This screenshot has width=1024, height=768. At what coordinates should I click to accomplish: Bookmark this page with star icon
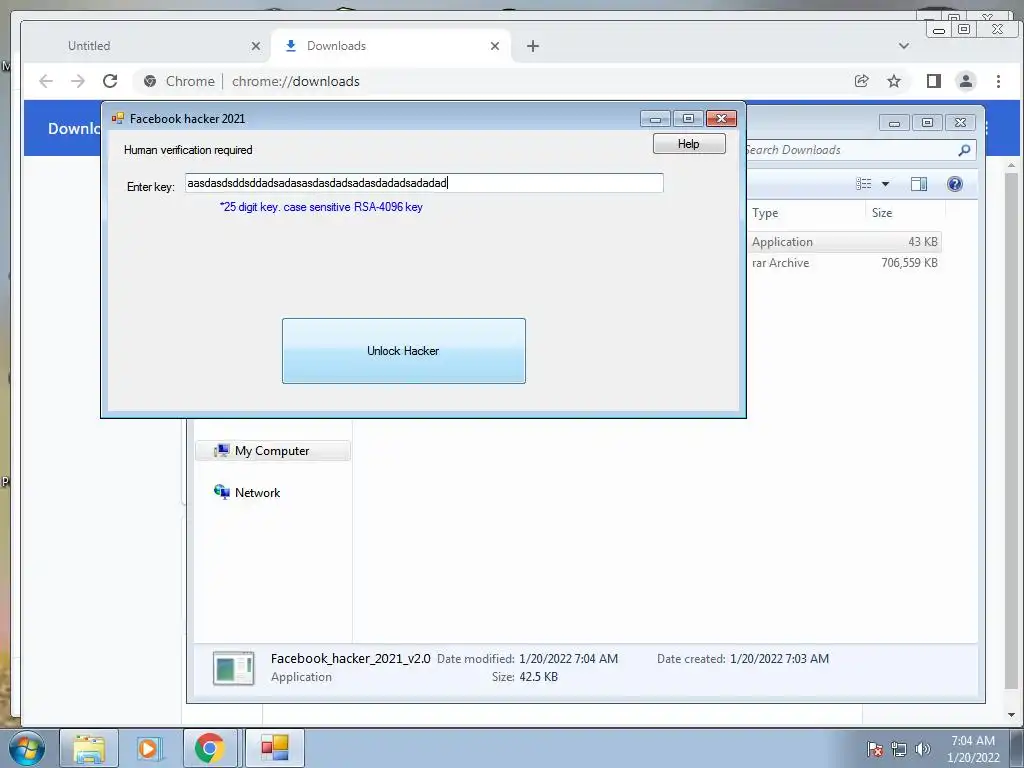[894, 81]
